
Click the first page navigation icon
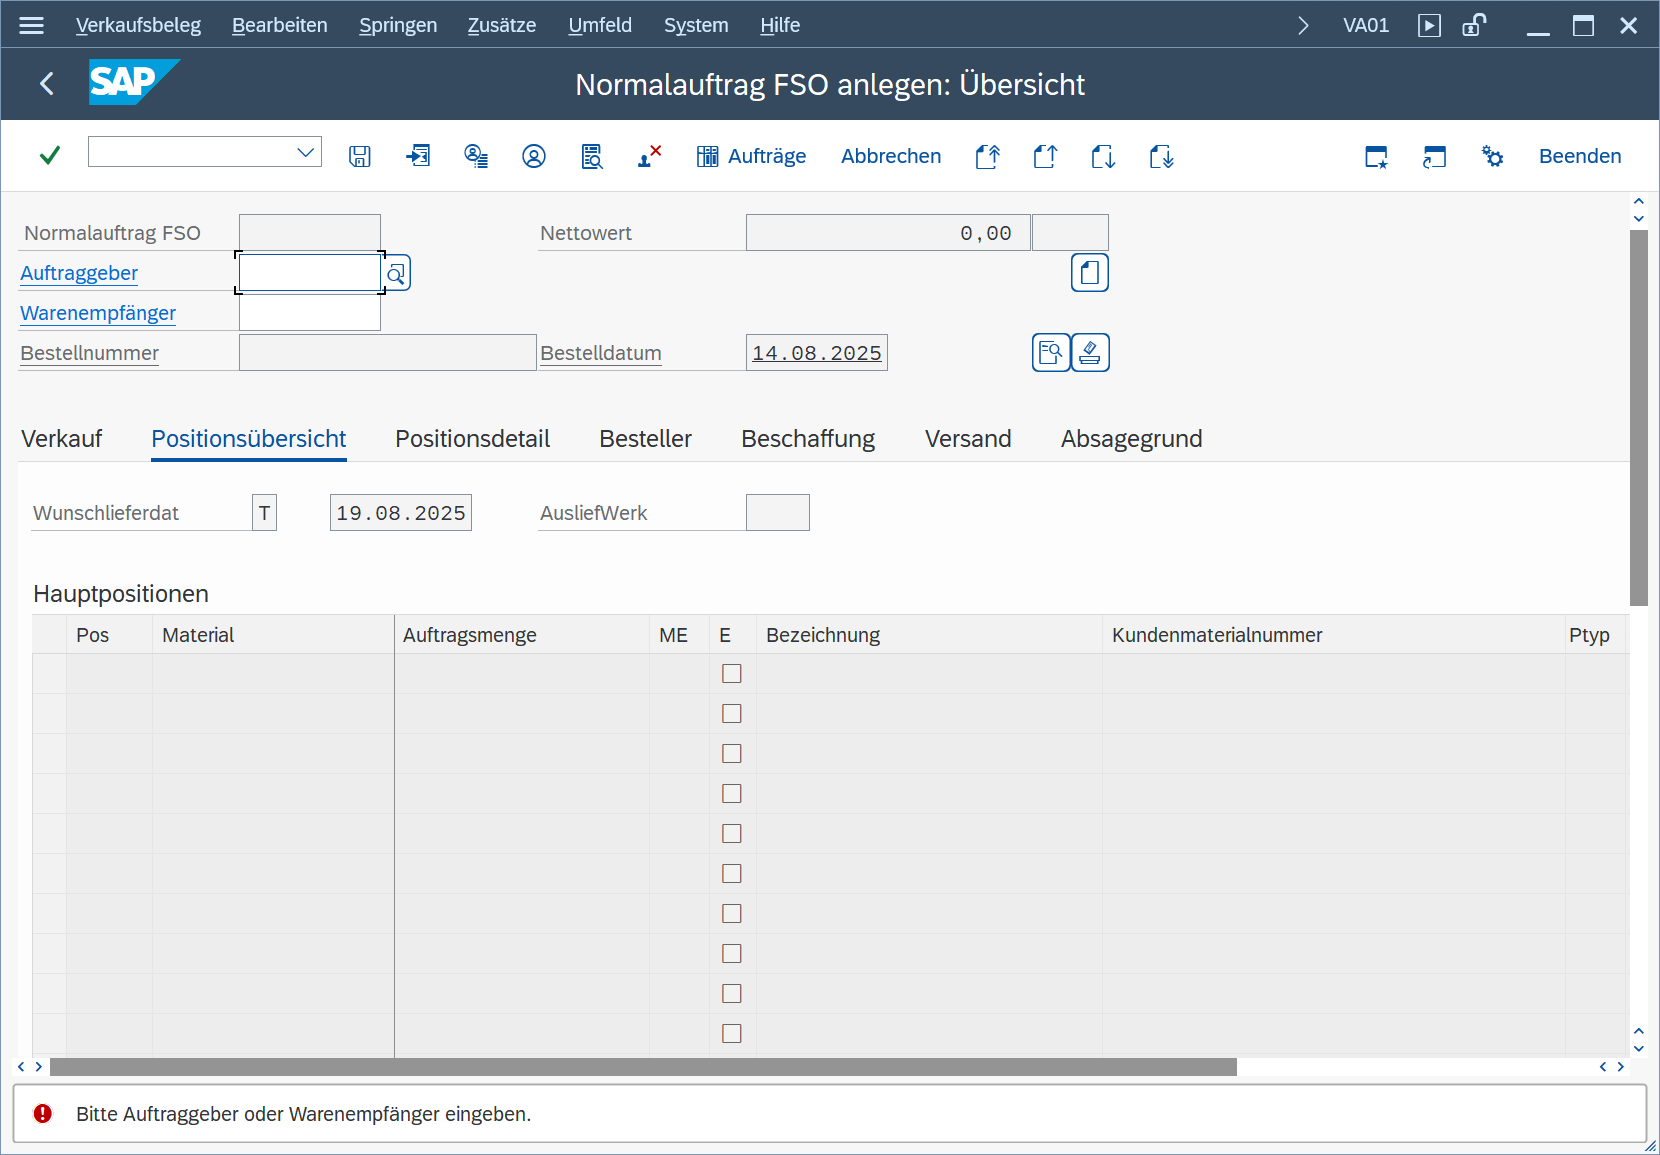pyautogui.click(x=987, y=156)
